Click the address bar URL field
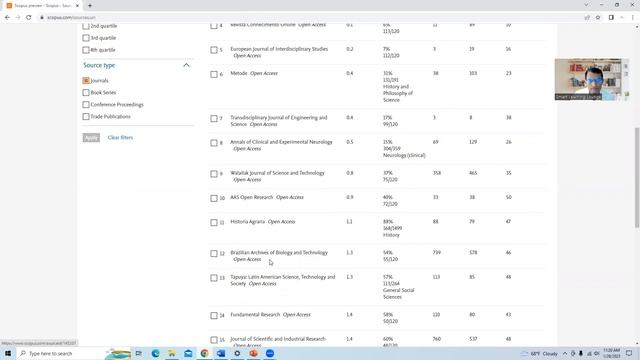 (310, 18)
